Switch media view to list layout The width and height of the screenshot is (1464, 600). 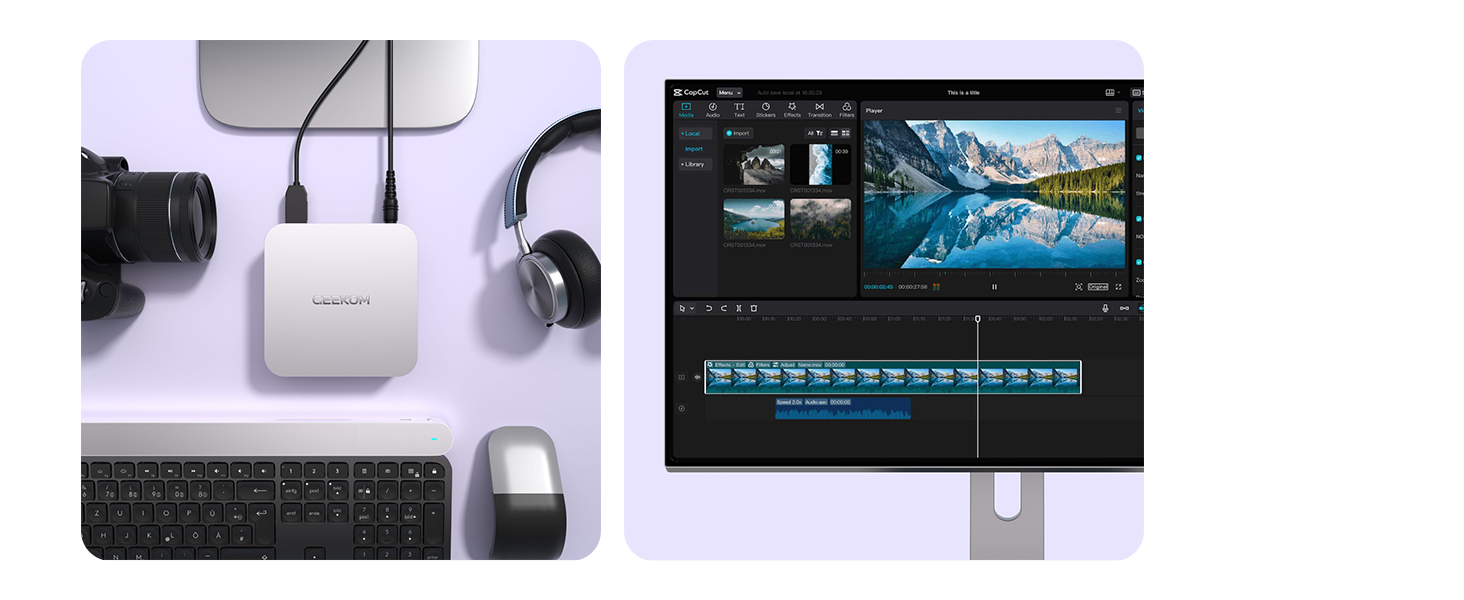coord(834,133)
